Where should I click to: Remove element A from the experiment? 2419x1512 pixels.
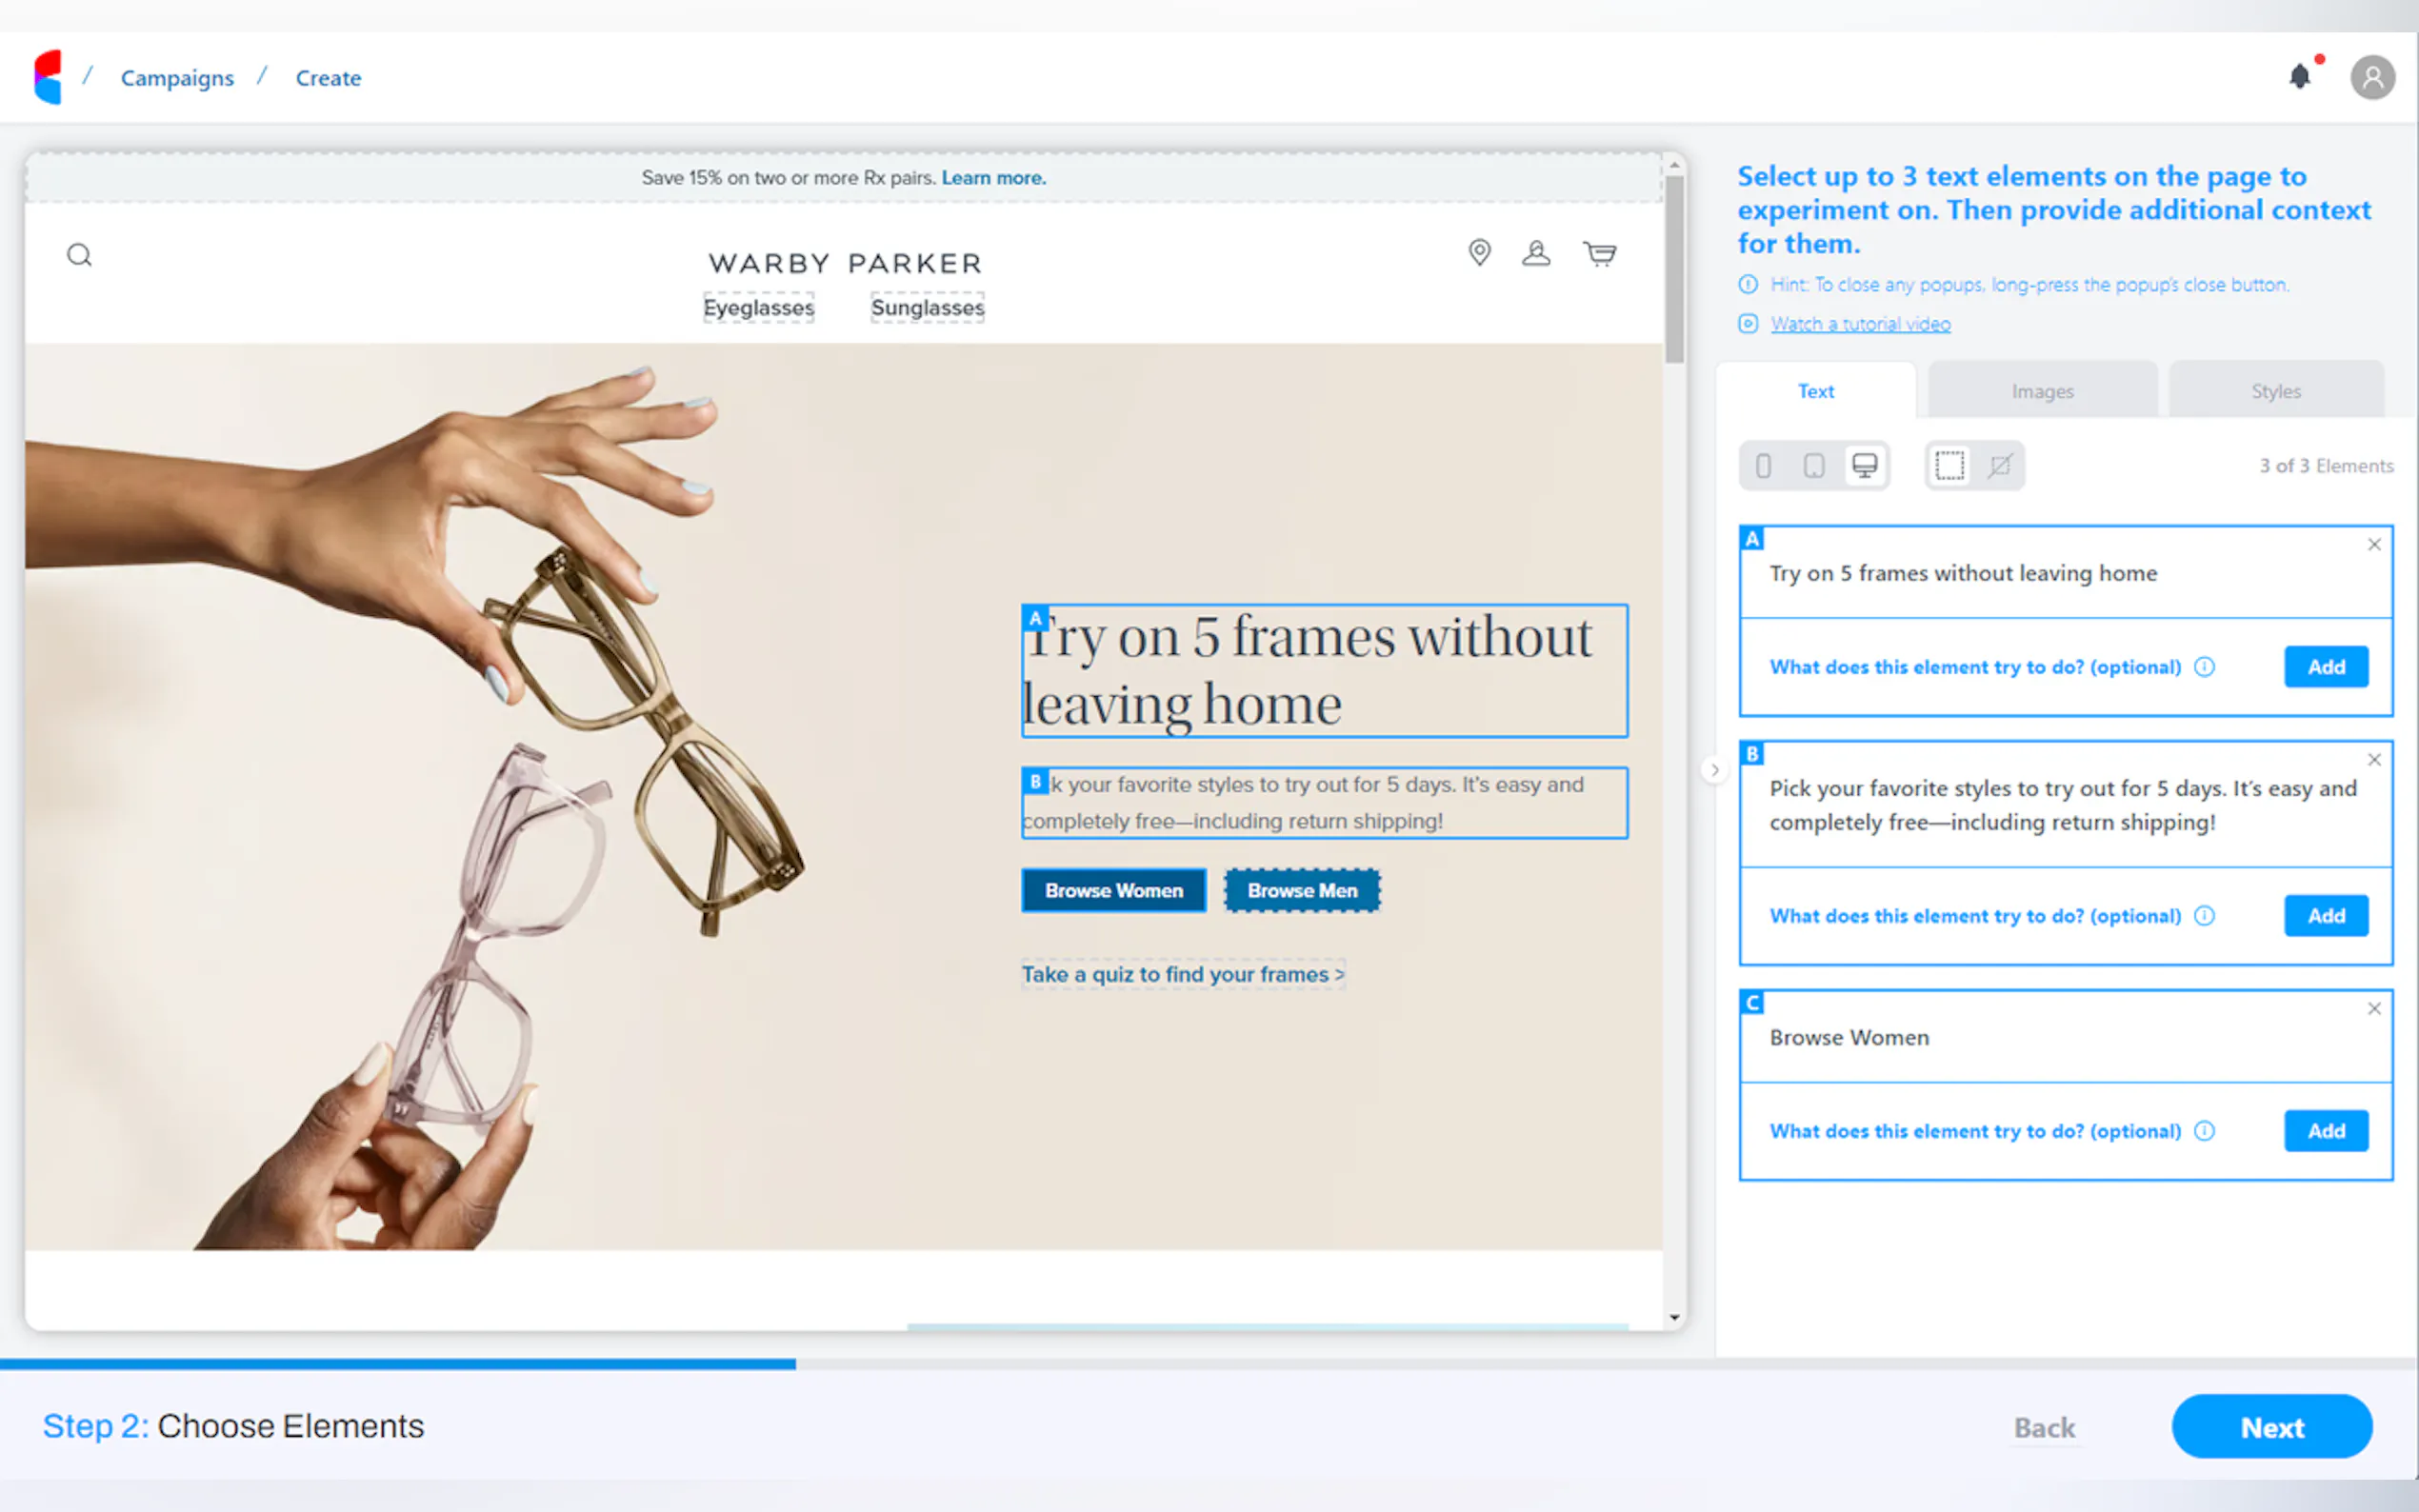(x=2374, y=544)
